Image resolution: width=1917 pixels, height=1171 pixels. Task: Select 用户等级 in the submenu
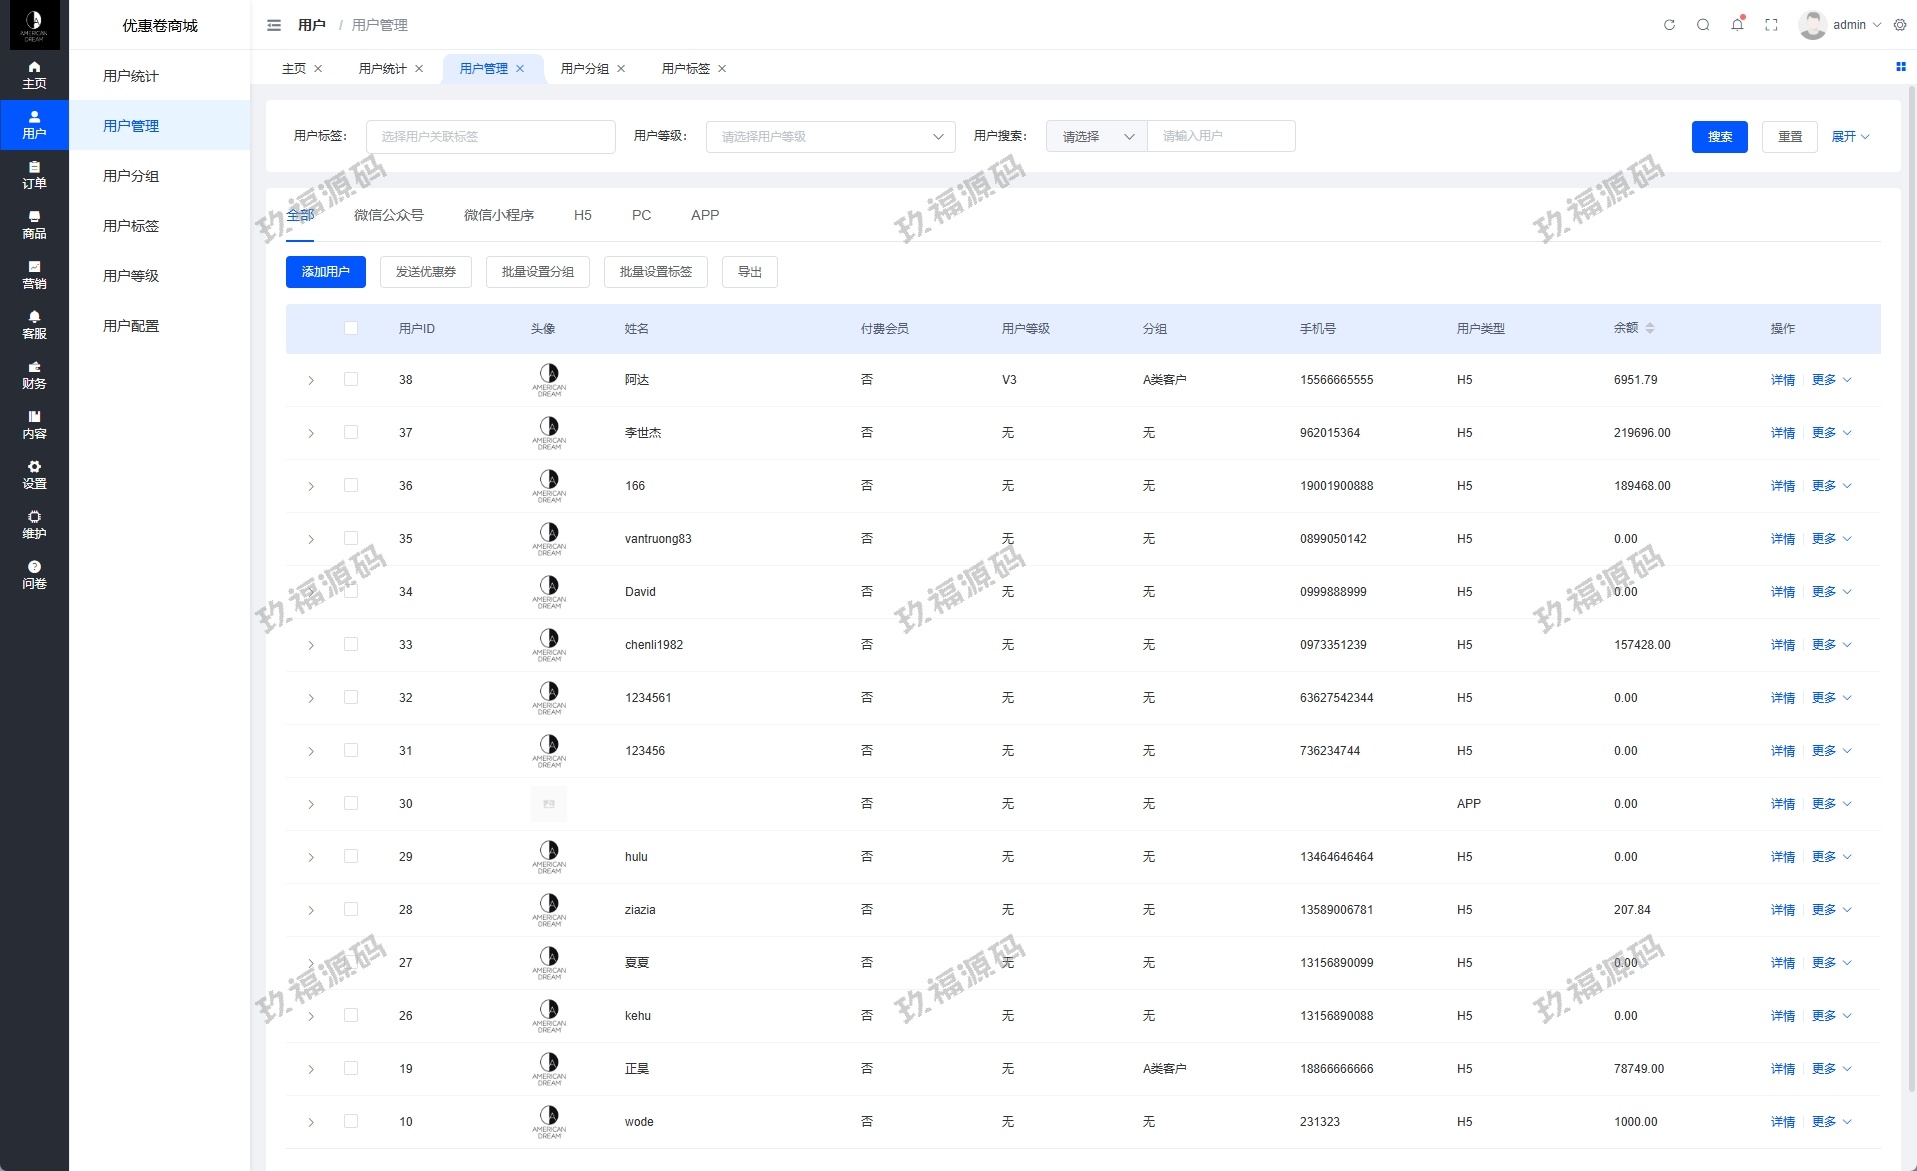(131, 276)
